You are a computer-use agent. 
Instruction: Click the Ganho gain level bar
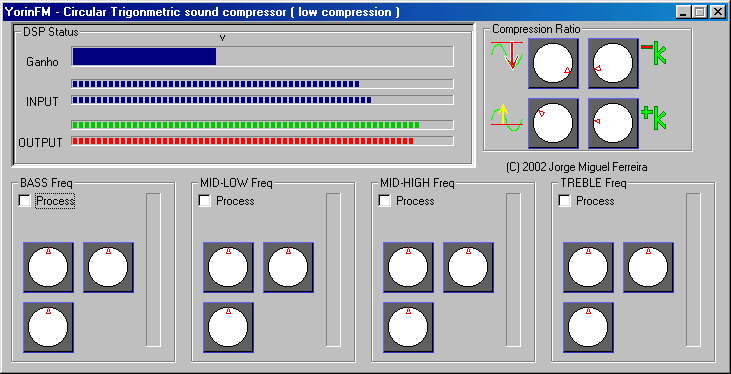pyautogui.click(x=262, y=56)
